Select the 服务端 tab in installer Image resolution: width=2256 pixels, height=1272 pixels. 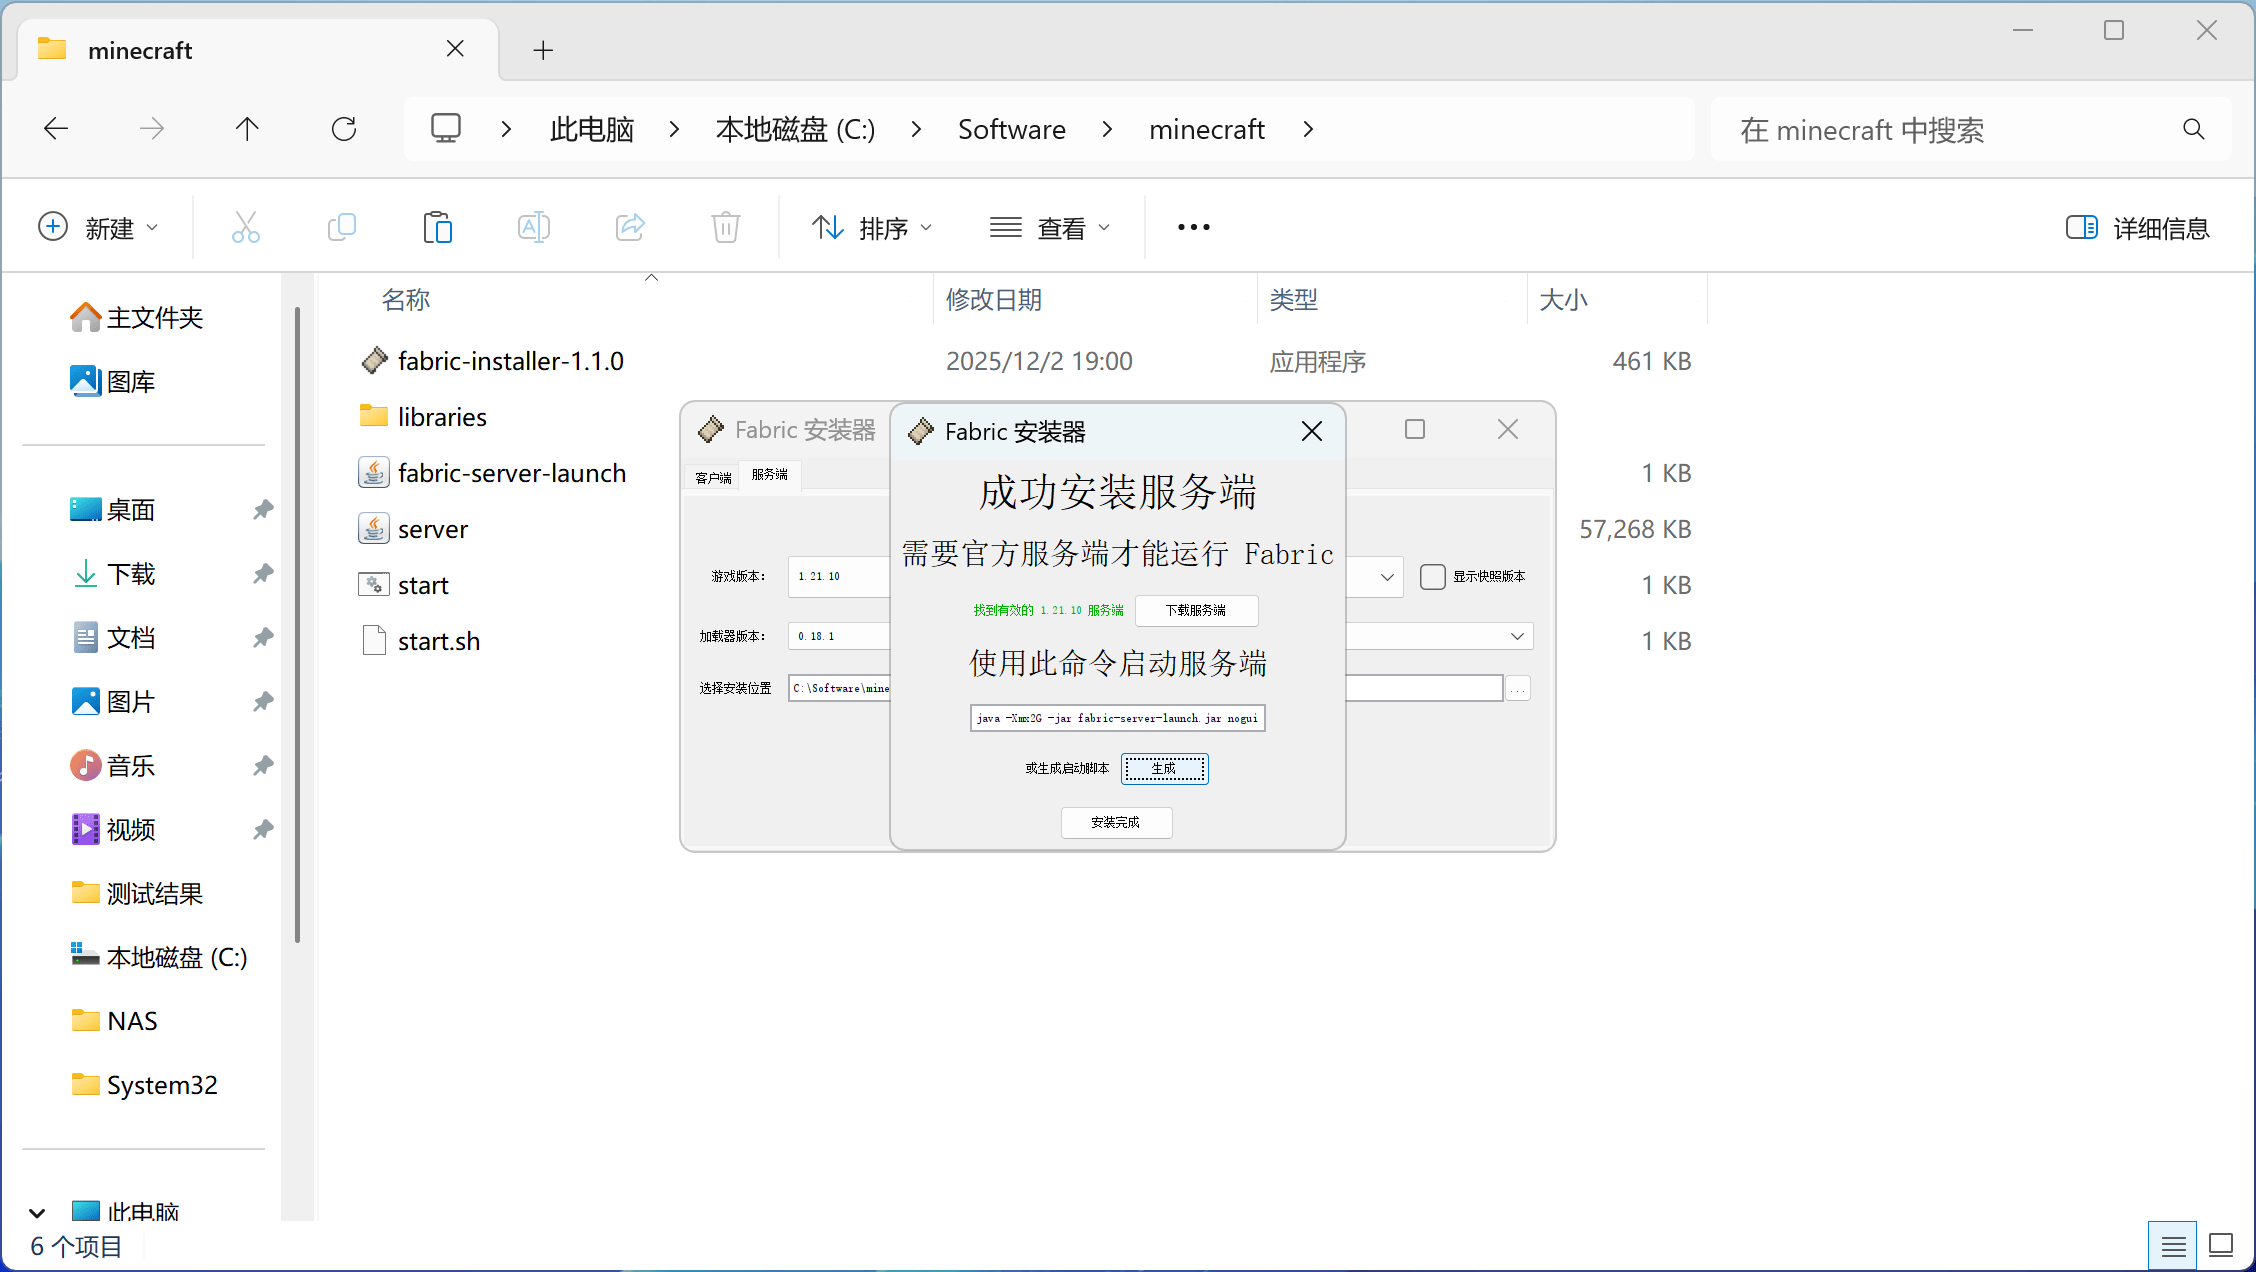pos(769,475)
